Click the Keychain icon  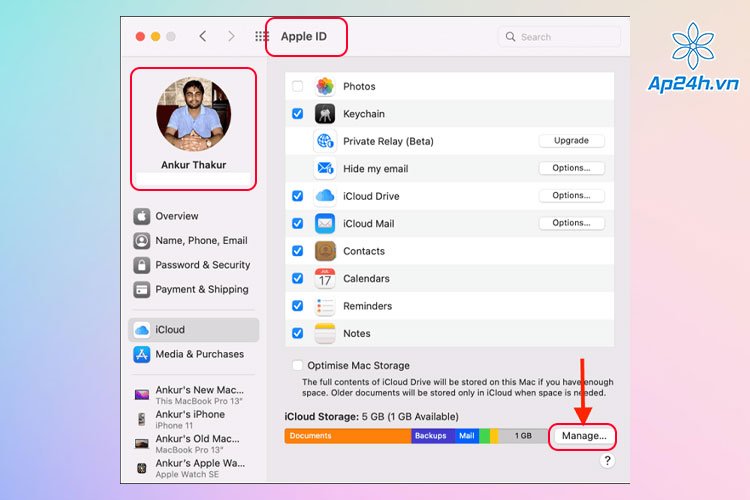325,114
